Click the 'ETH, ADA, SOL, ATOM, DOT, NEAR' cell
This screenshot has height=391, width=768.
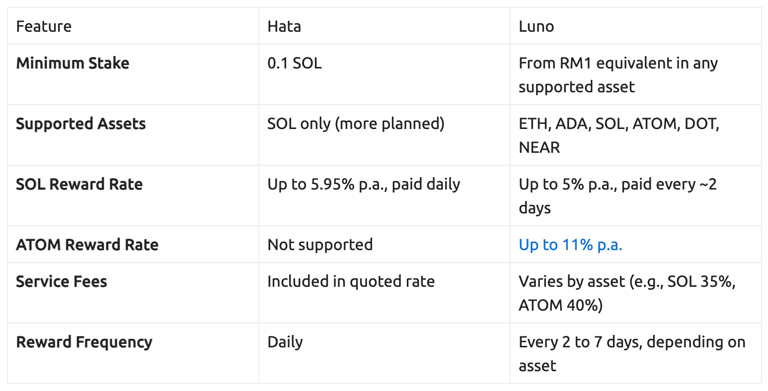point(619,135)
